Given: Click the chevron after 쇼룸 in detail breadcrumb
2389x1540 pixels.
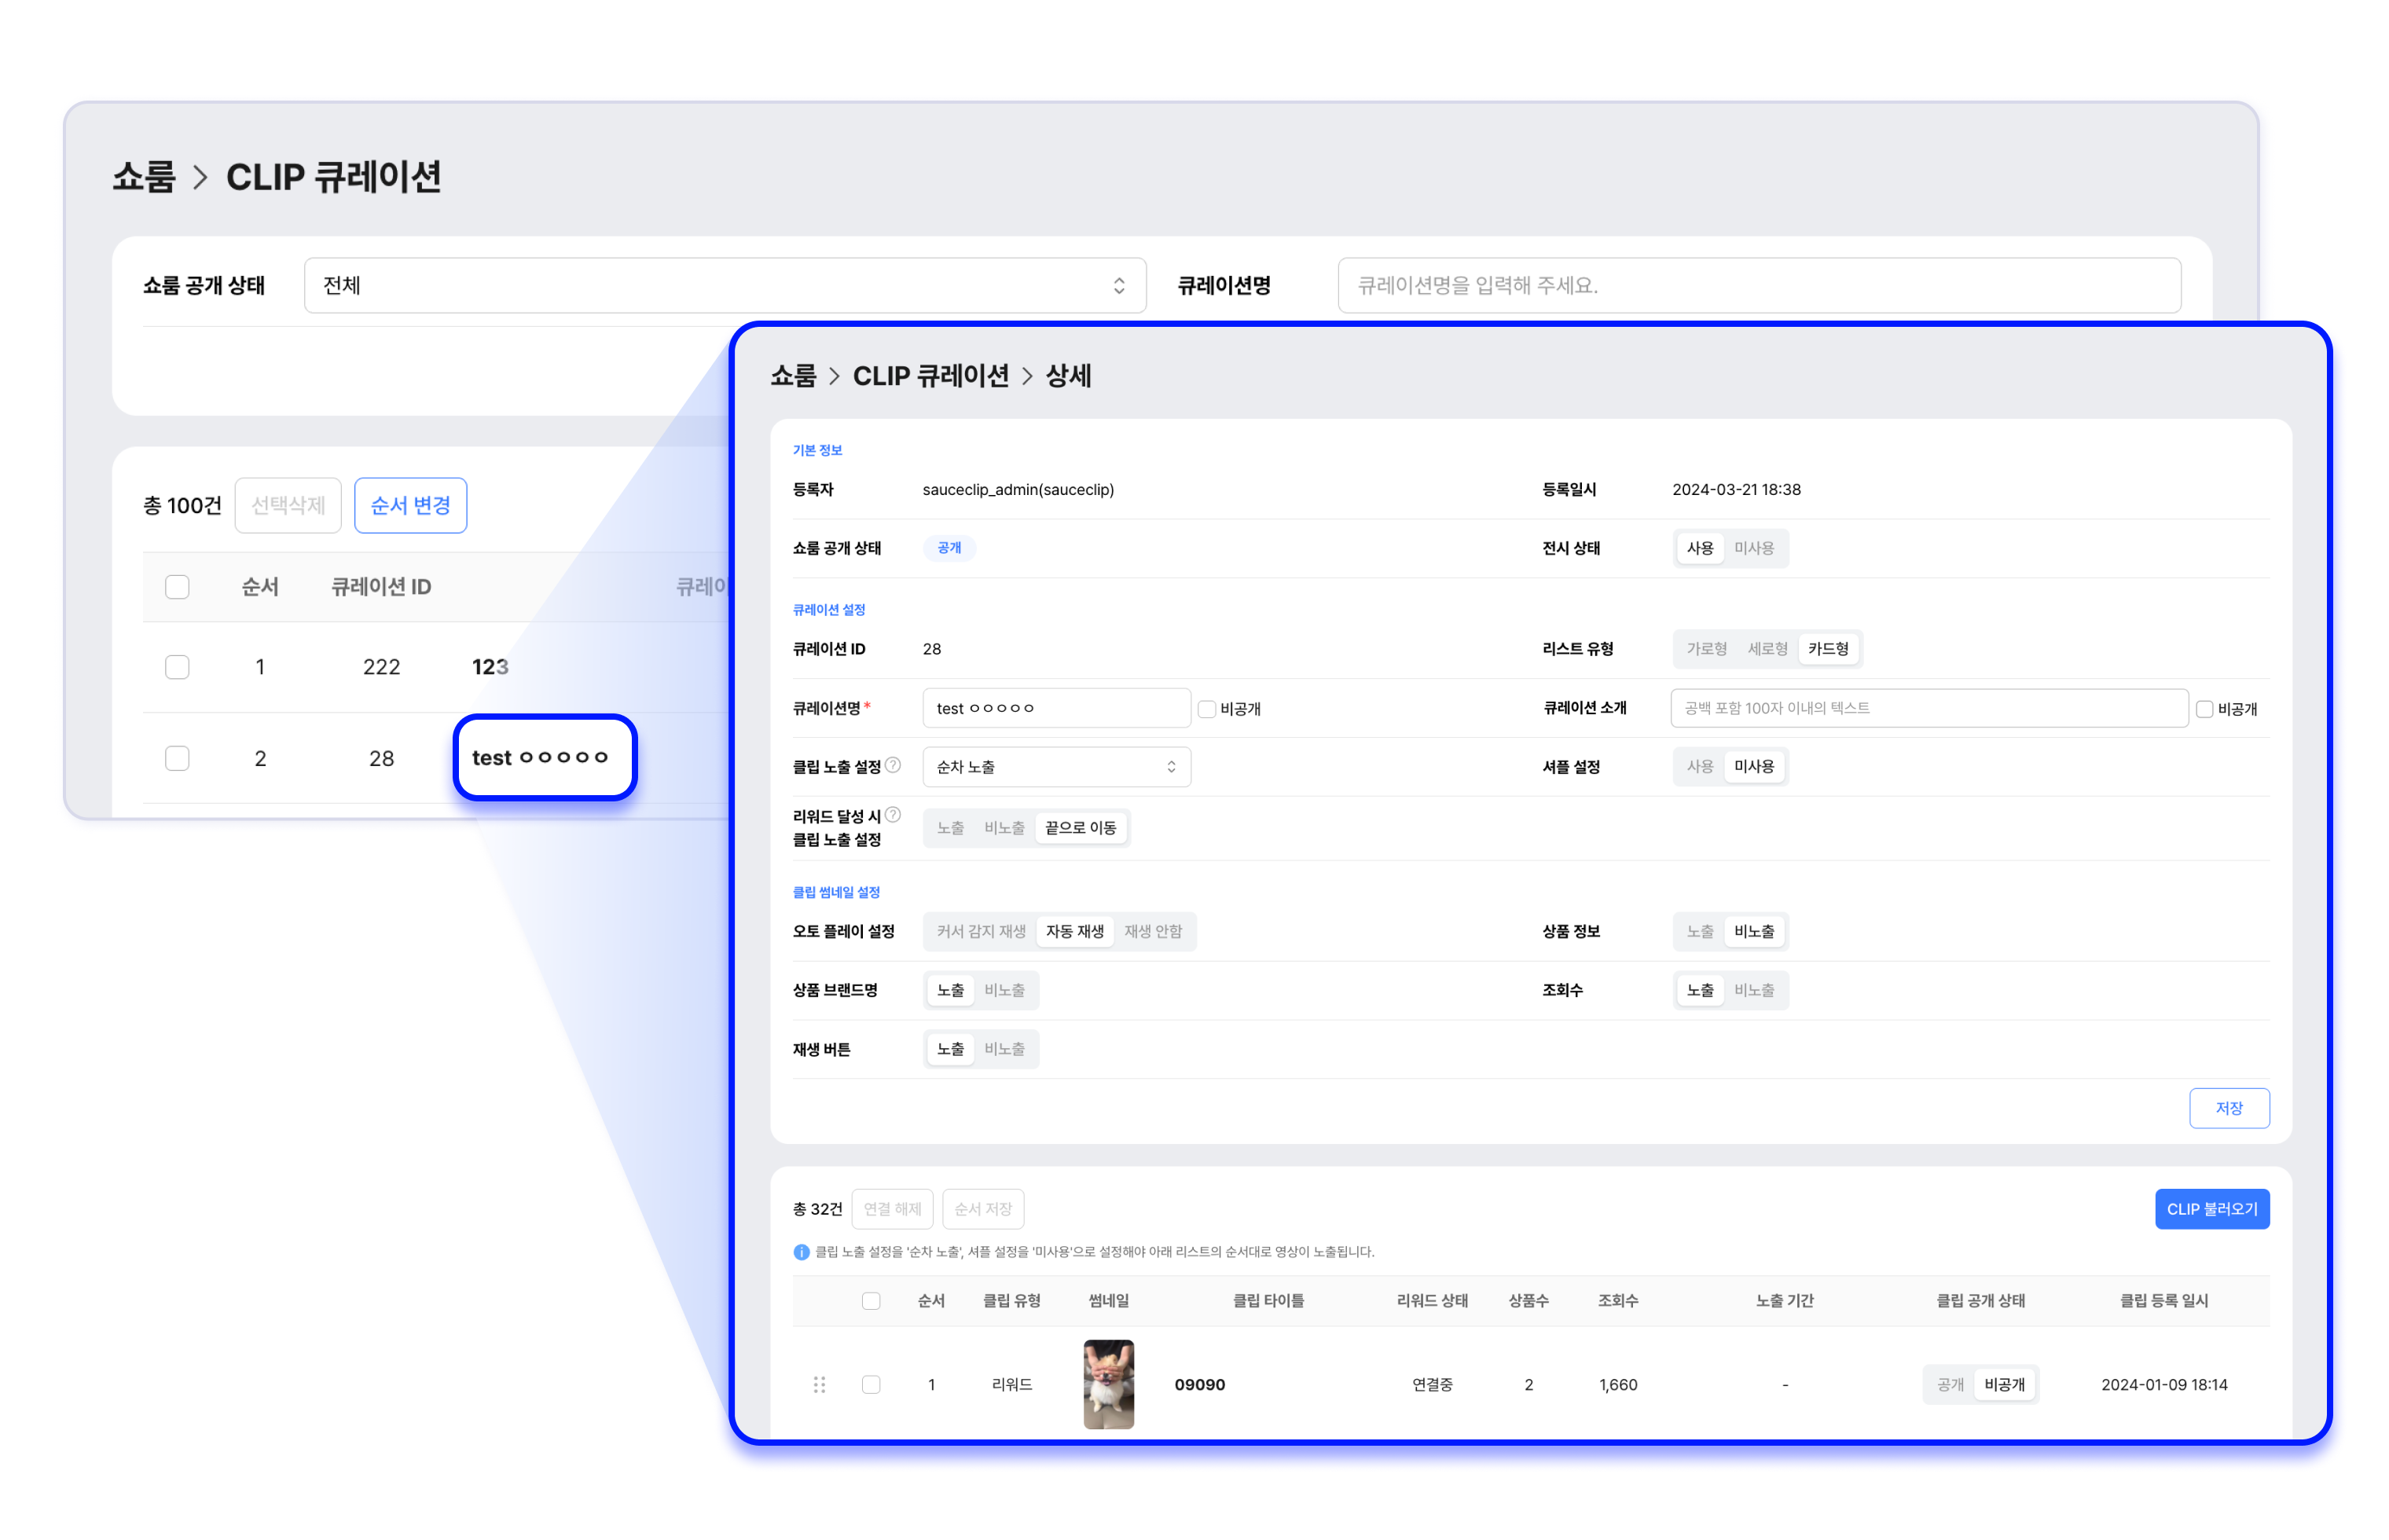Looking at the screenshot, I should (x=834, y=377).
